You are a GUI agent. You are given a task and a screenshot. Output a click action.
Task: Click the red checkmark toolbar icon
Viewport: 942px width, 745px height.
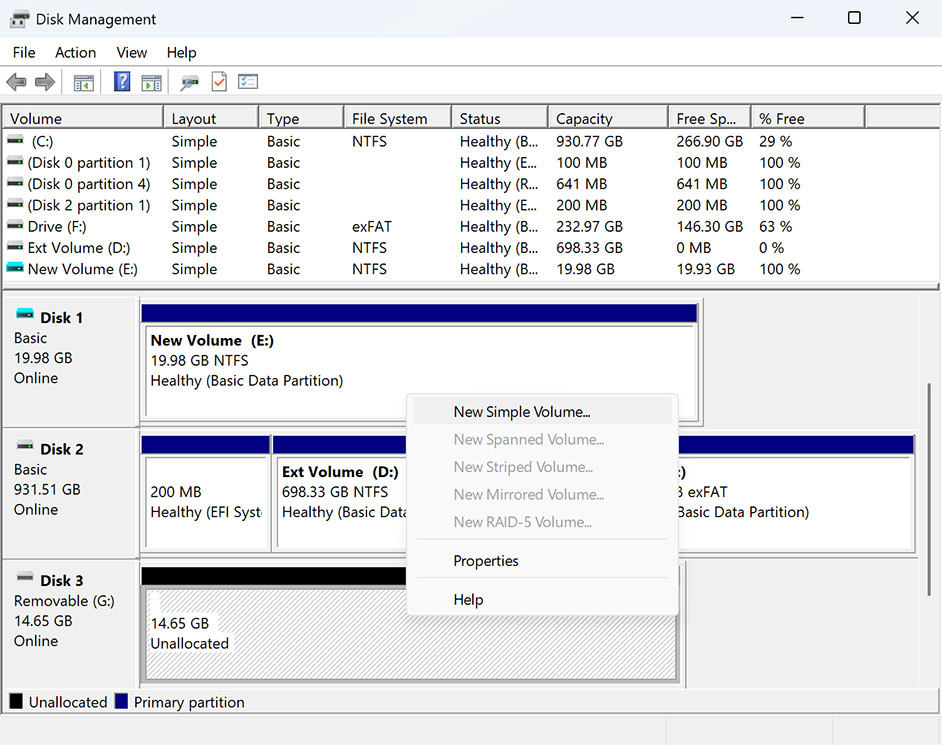click(x=218, y=81)
